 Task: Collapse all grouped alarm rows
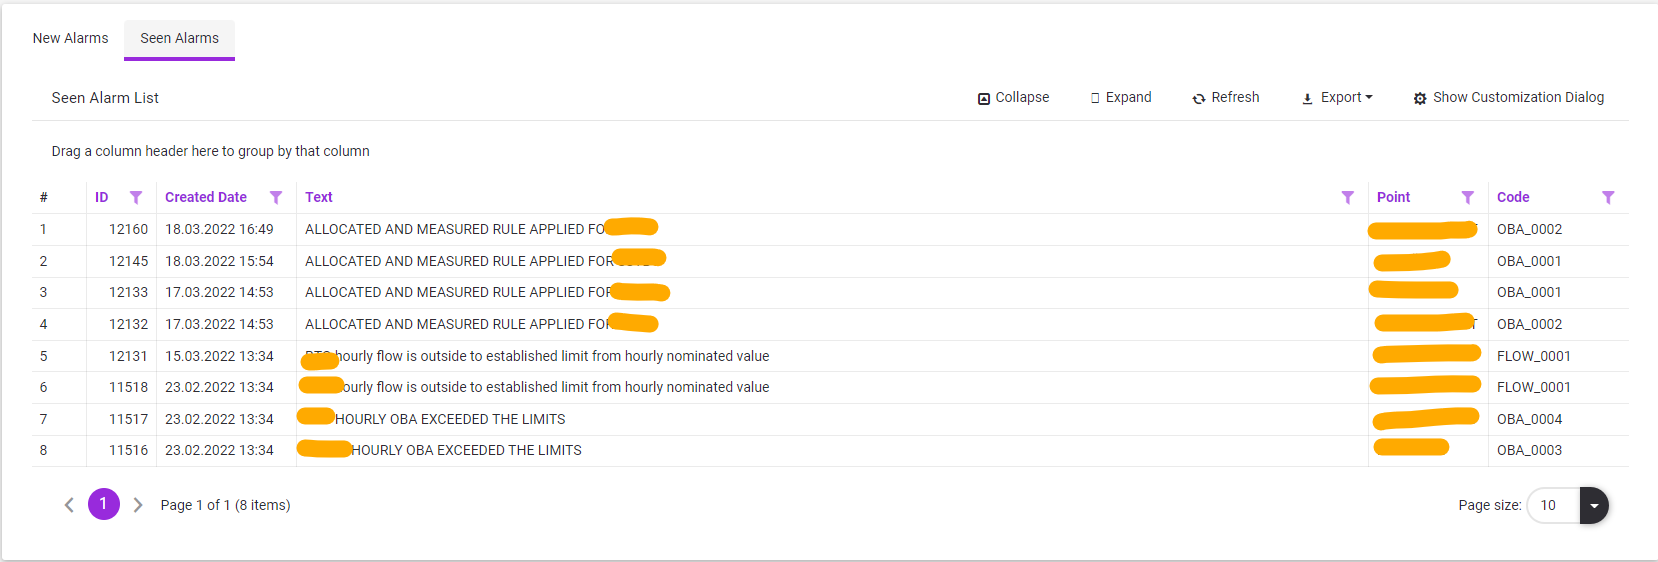point(1013,98)
